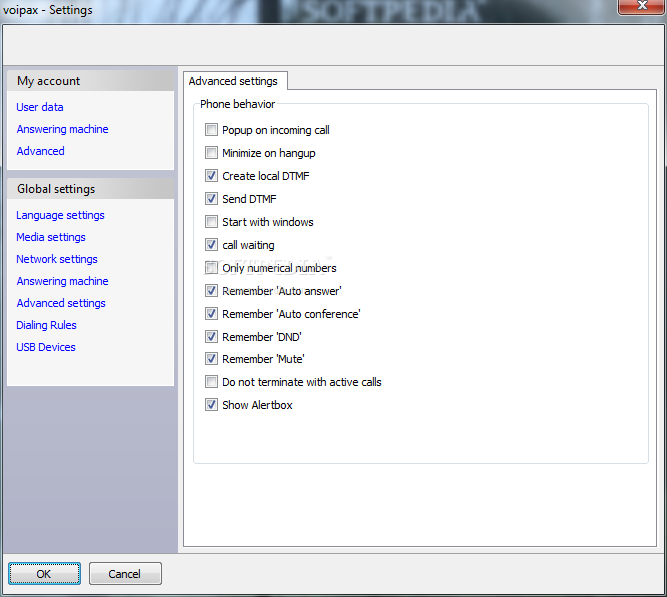Go to Media settings

[51, 237]
